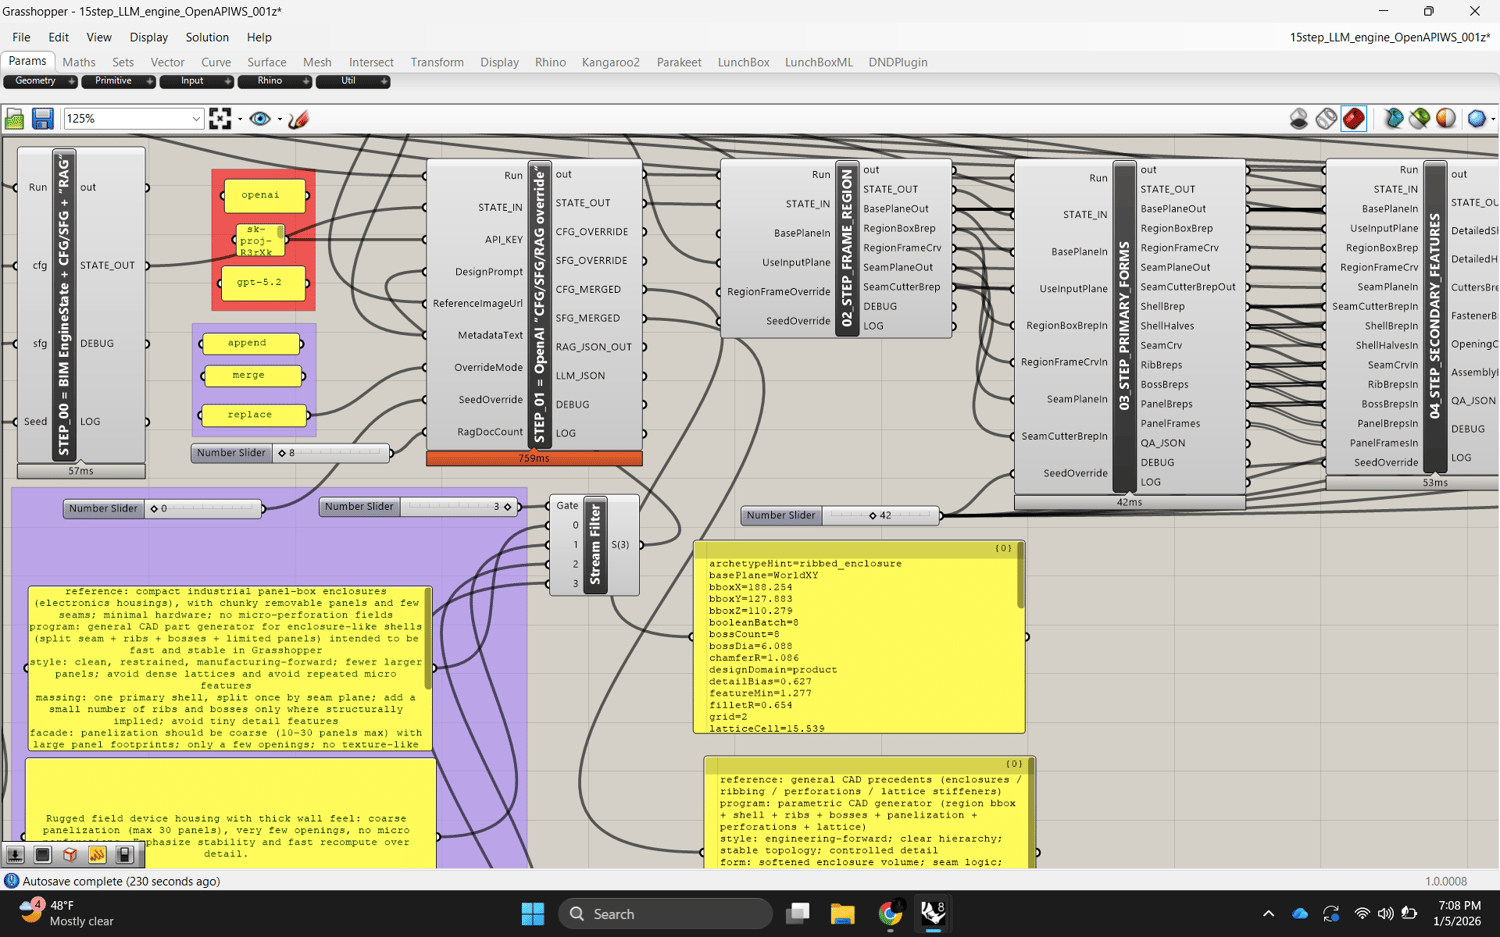The image size is (1500, 937).
Task: Open the 125% zoom level dropdown
Action: tap(196, 119)
